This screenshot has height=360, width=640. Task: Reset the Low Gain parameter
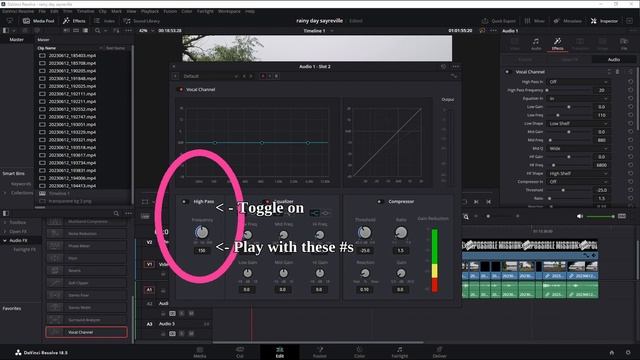pyautogui.click(x=631, y=107)
